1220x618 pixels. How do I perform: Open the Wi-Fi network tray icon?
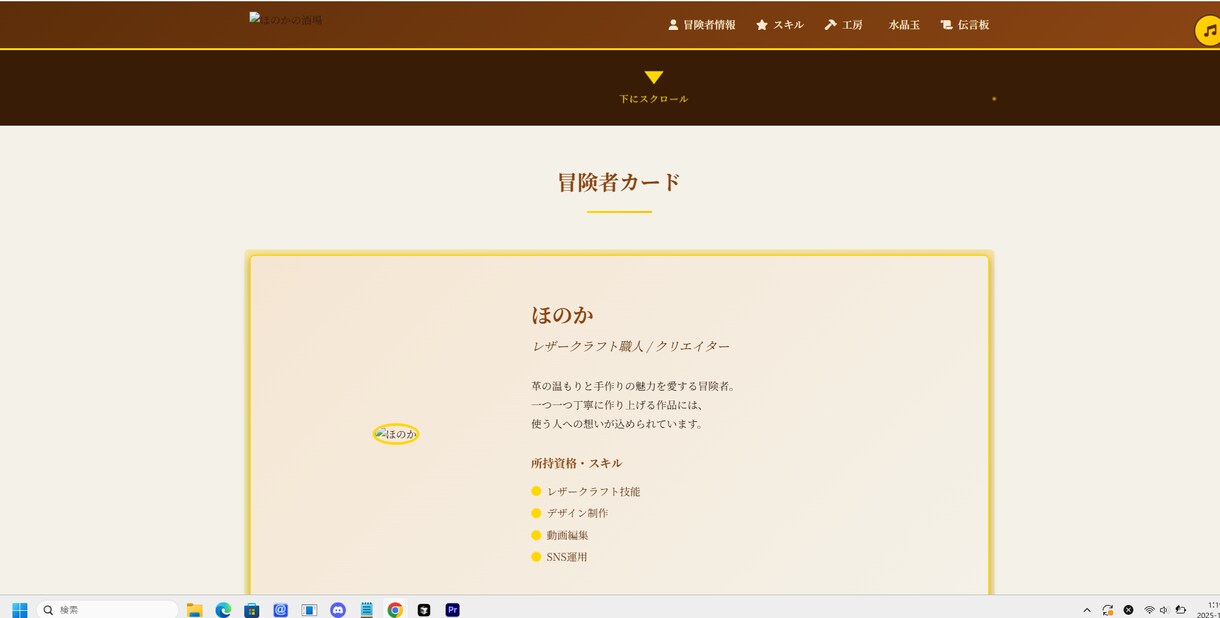pyautogui.click(x=1150, y=610)
